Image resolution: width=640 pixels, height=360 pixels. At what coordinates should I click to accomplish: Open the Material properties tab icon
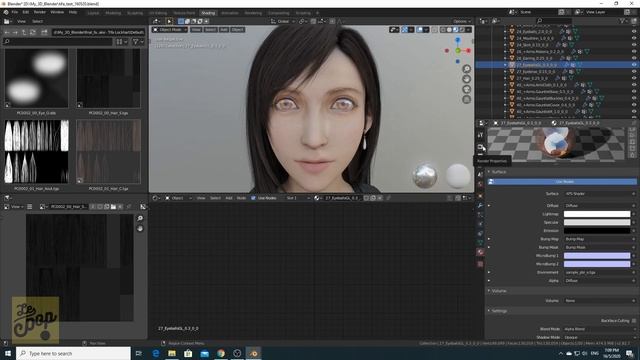point(480,252)
